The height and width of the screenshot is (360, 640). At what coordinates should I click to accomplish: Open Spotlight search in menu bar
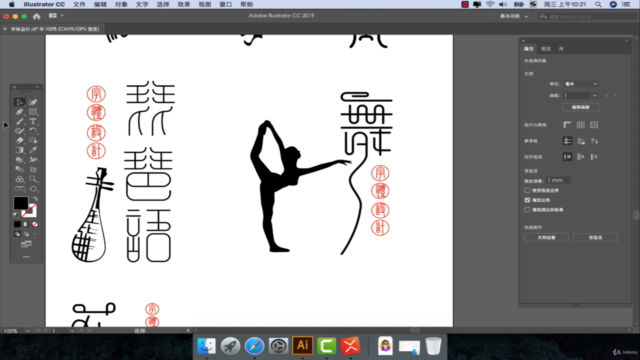598,4
